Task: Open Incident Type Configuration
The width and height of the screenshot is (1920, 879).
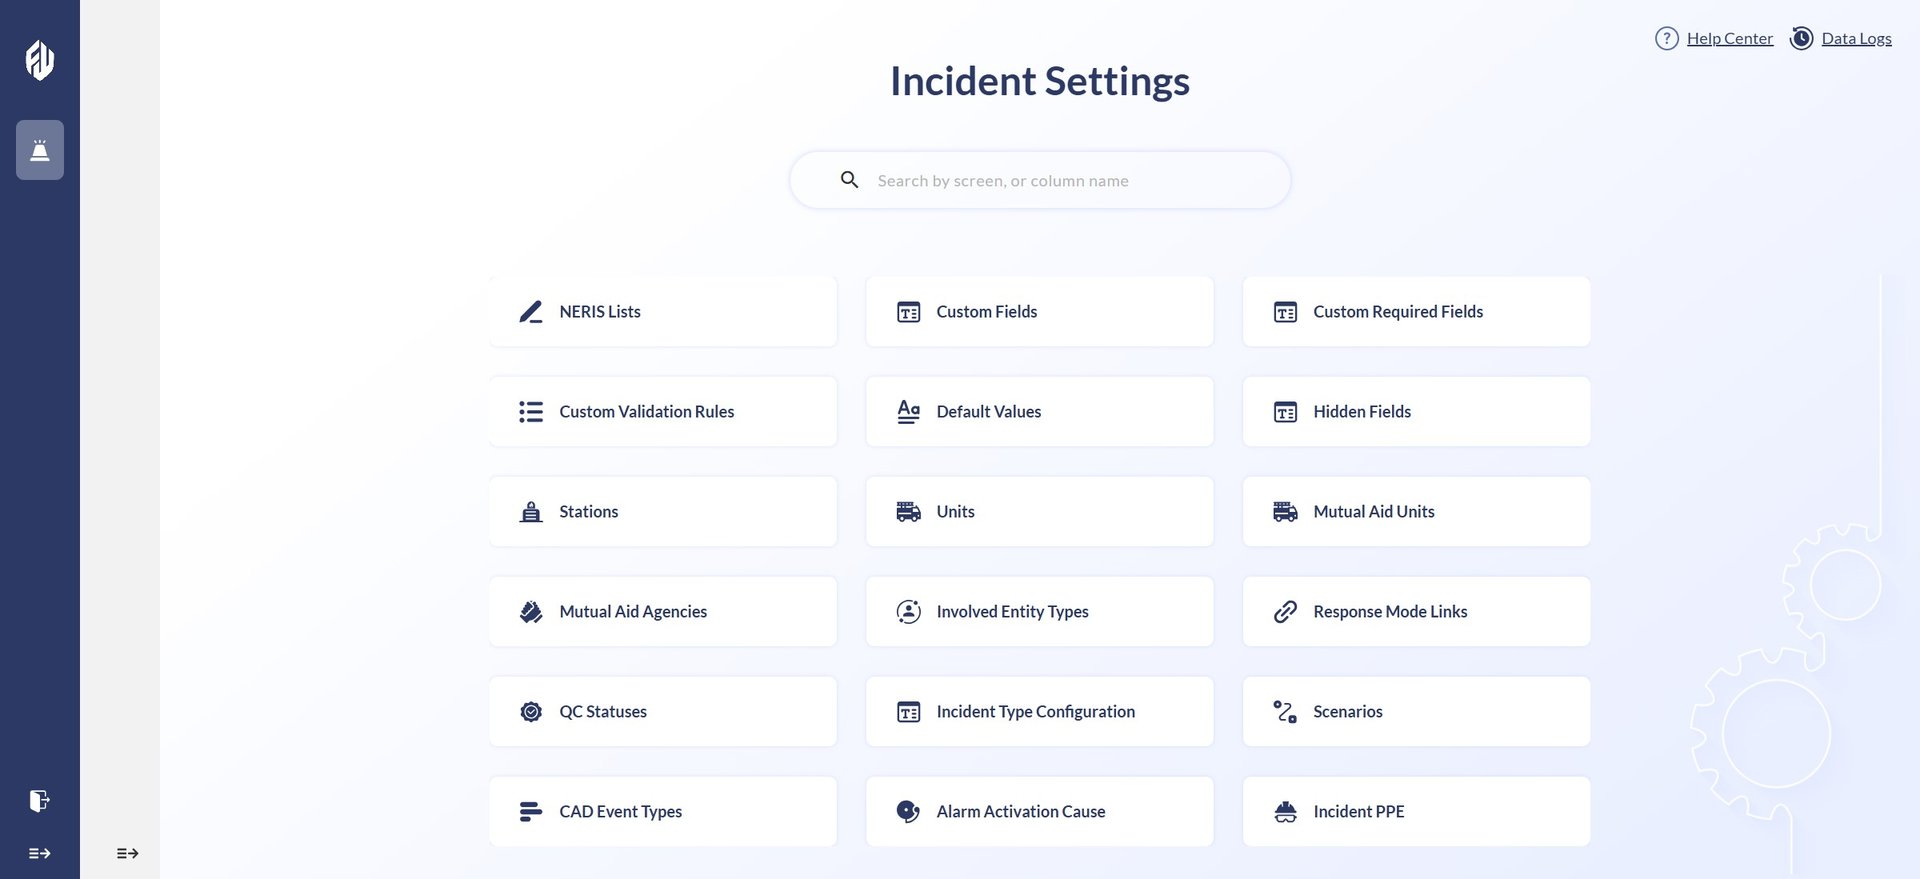Action: coord(1039,712)
